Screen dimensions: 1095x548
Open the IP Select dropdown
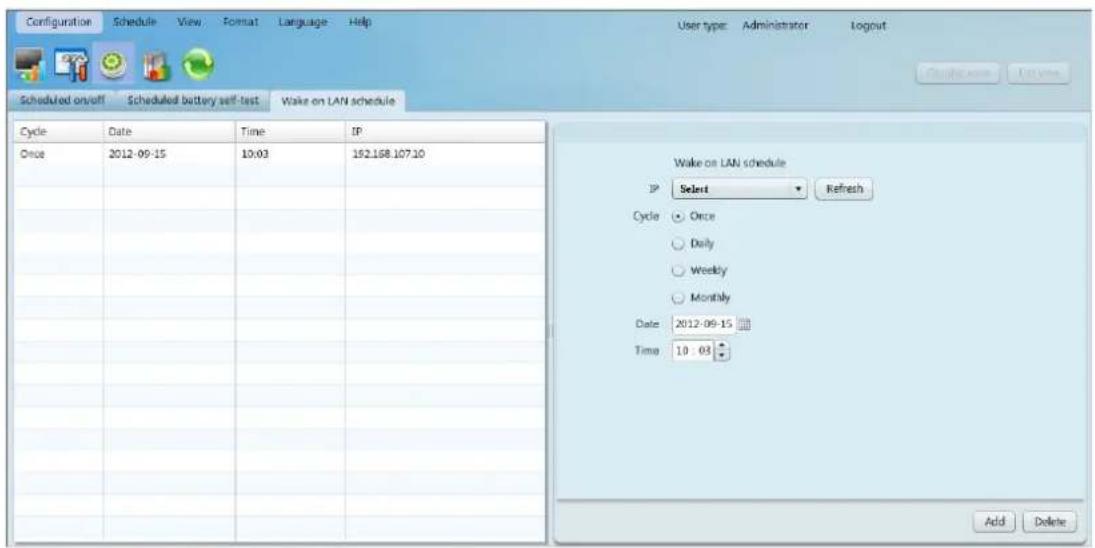[739, 189]
